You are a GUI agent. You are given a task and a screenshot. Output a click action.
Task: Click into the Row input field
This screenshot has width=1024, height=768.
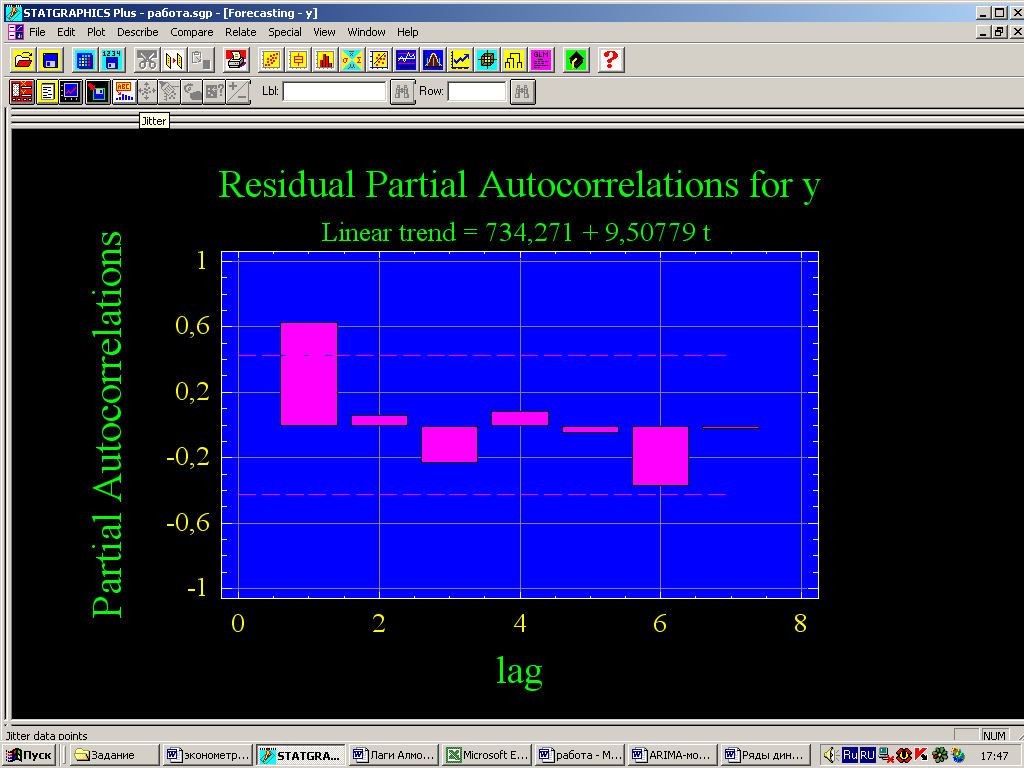coord(477,91)
